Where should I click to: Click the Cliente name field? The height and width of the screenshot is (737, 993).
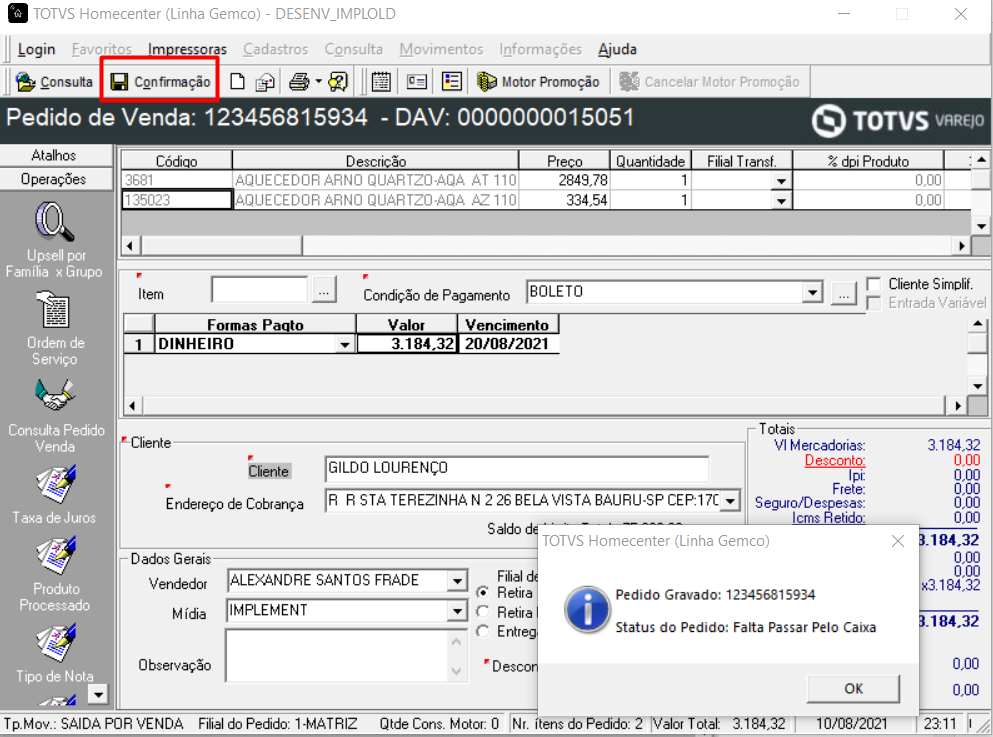(x=516, y=469)
